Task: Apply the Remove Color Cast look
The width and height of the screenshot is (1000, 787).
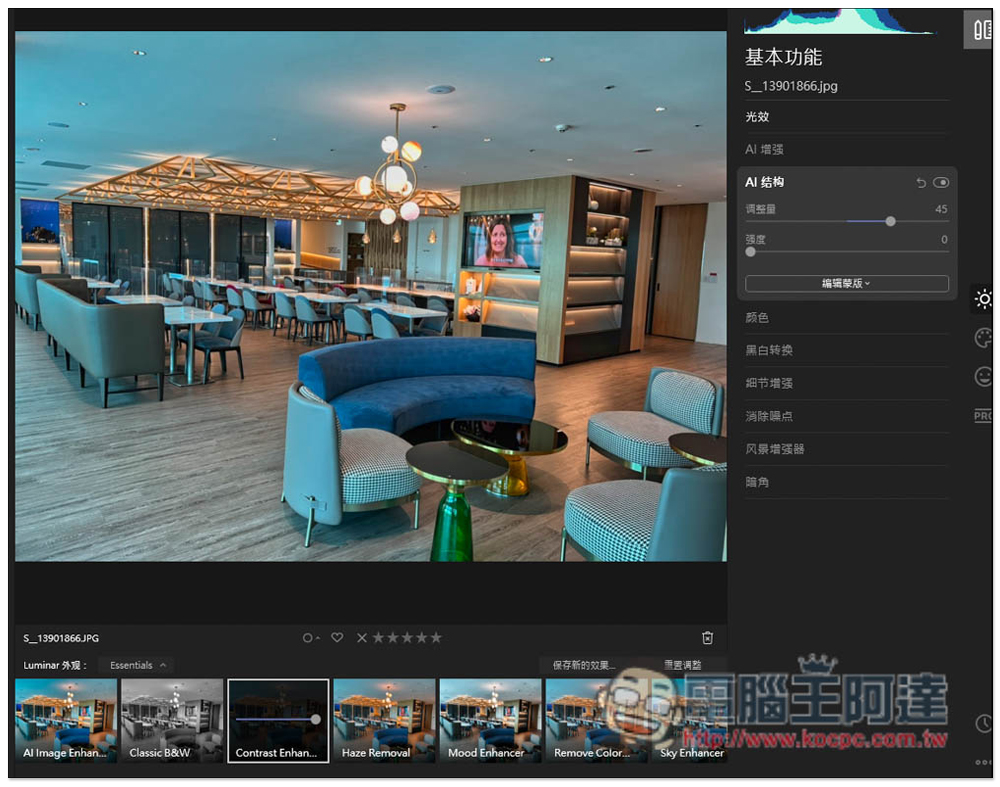Action: [x=596, y=721]
